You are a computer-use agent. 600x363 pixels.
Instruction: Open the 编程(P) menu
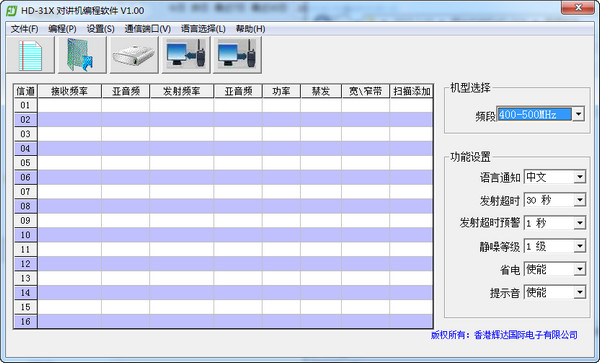62,29
